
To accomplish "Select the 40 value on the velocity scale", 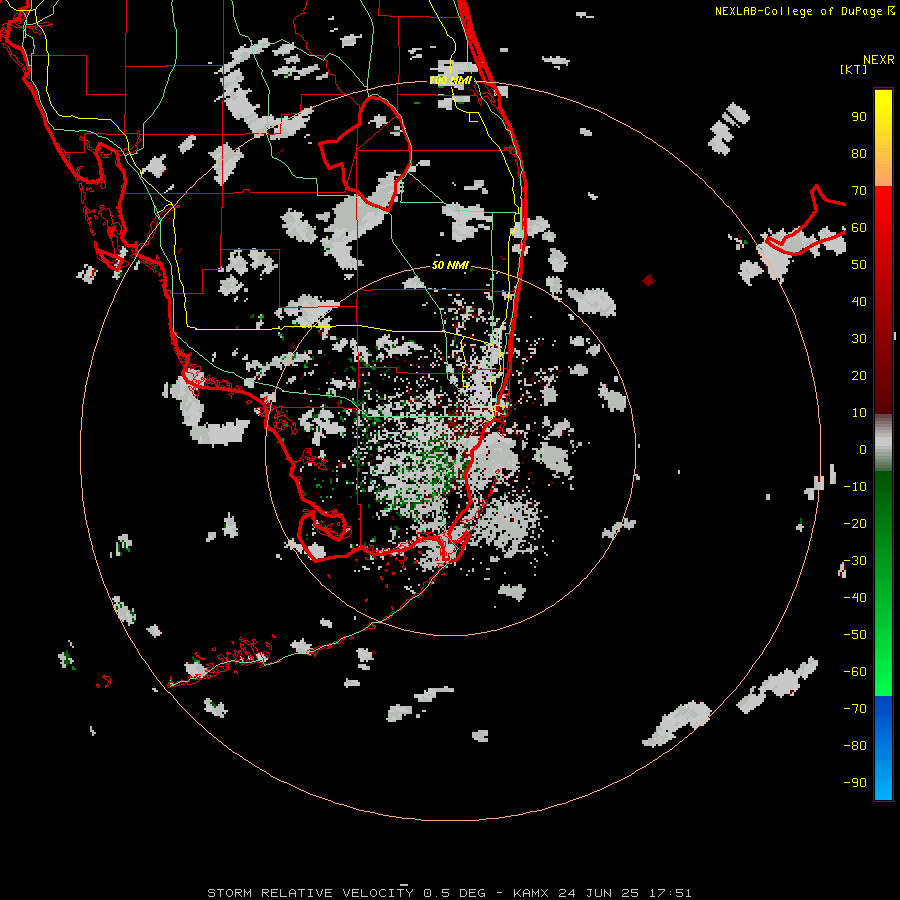I will pyautogui.click(x=859, y=301).
